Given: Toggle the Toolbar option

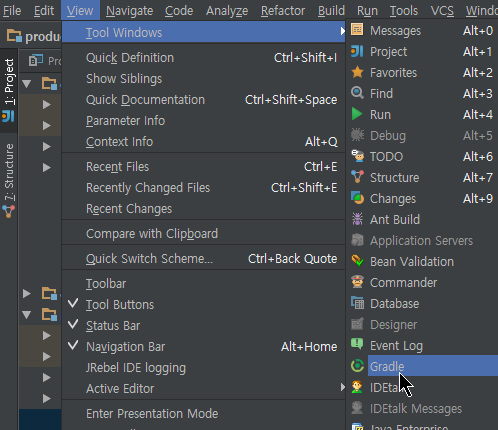Looking at the screenshot, I should pyautogui.click(x=203, y=283).
